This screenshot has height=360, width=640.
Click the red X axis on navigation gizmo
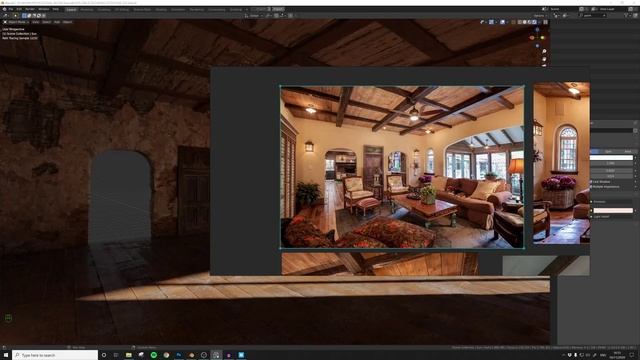(532, 38)
